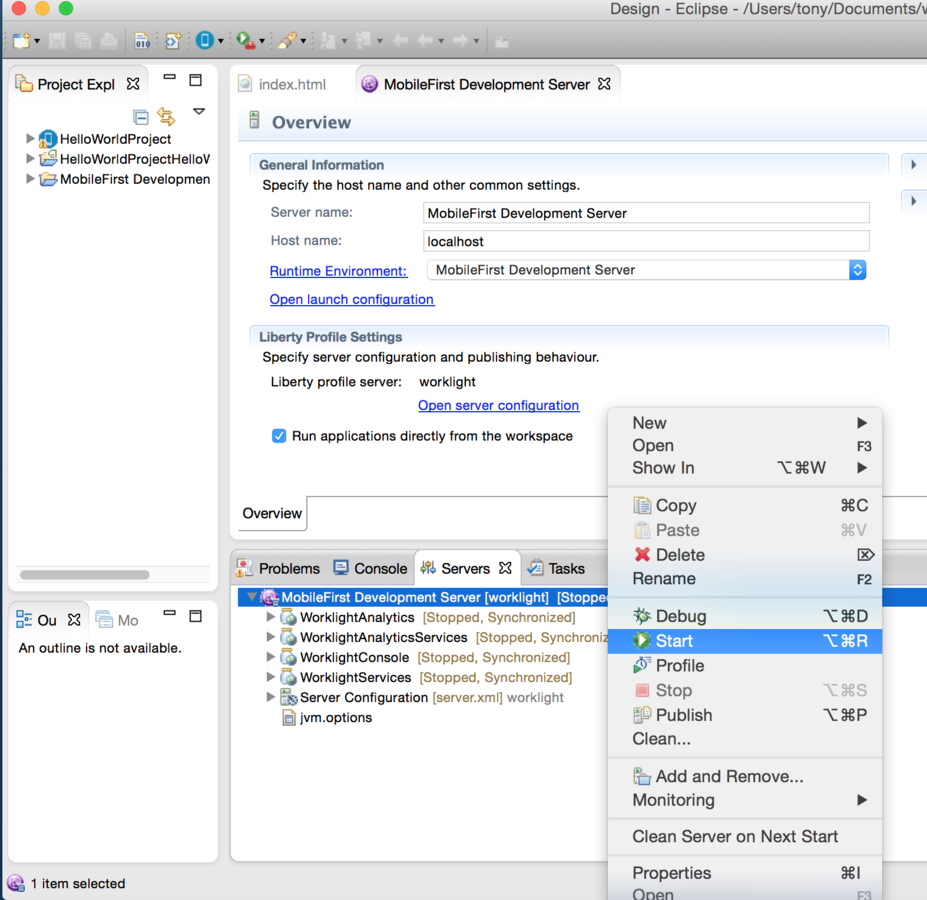Click the Server name input field

[x=646, y=213]
